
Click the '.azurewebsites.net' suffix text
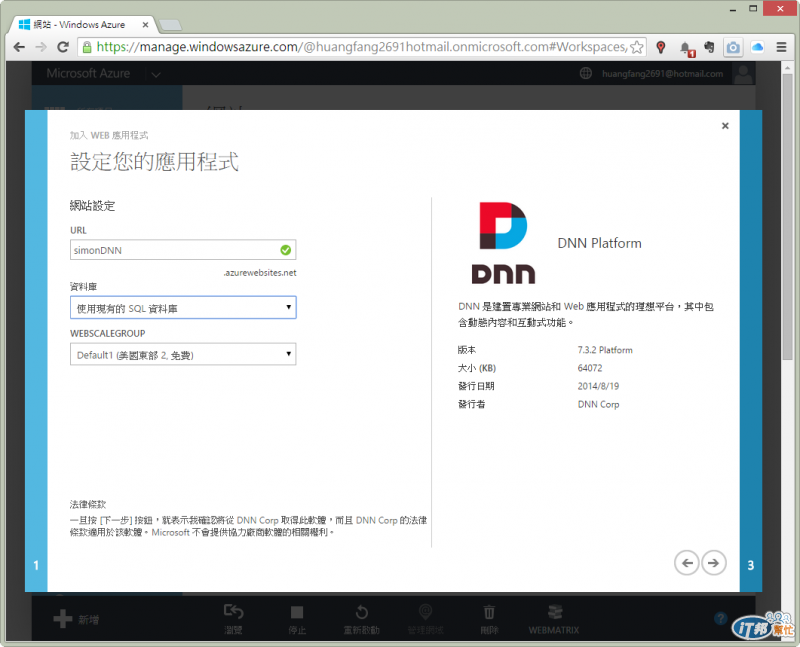(x=260, y=272)
